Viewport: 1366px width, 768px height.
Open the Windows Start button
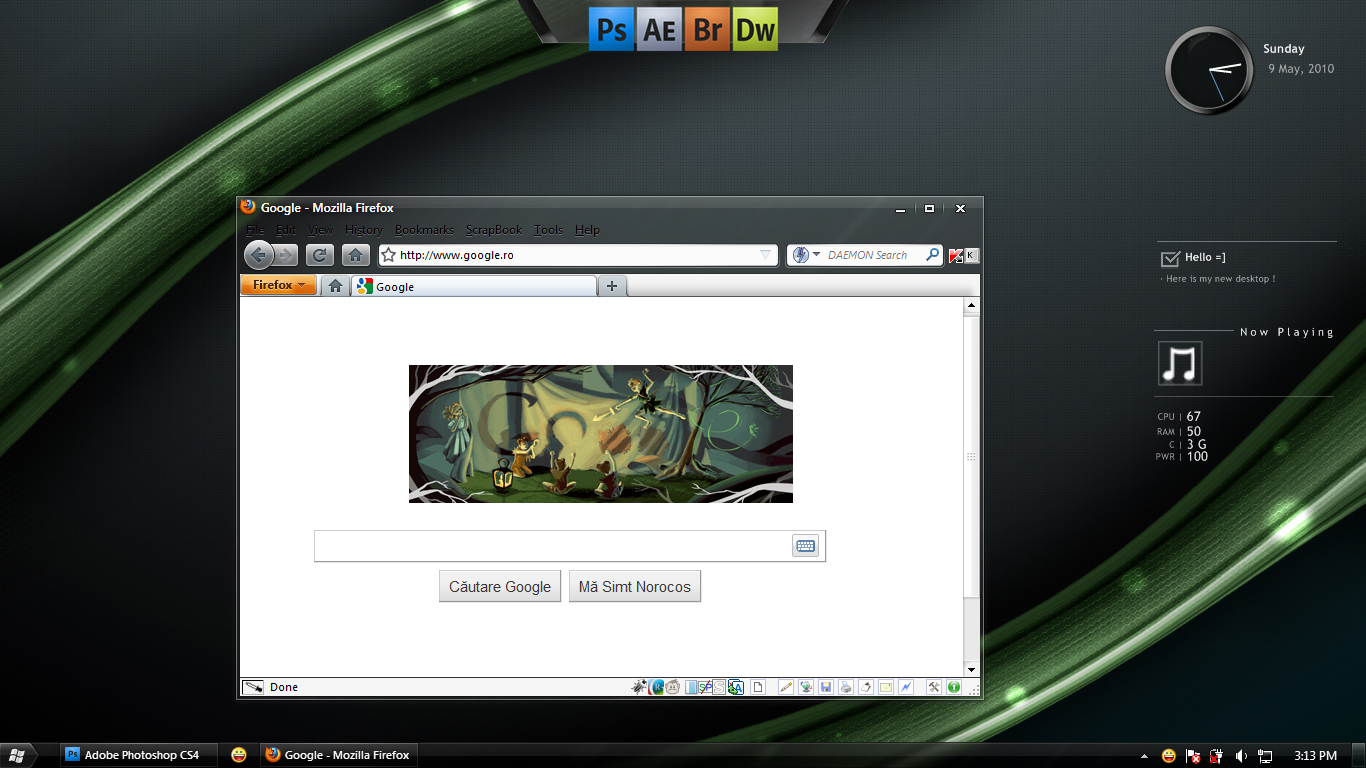[x=18, y=755]
